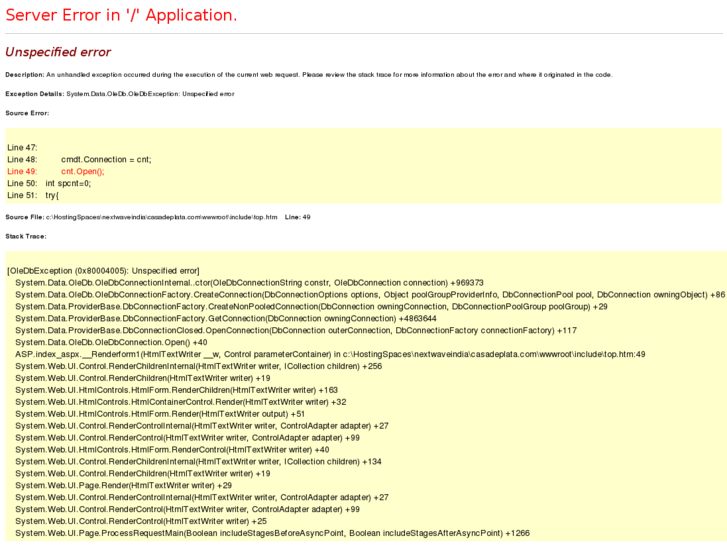Image resolution: width=727 pixels, height=545 pixels.
Task: Click the '[OleDbException (0x80004005): Unspecified error]' line
Action: 103,271
